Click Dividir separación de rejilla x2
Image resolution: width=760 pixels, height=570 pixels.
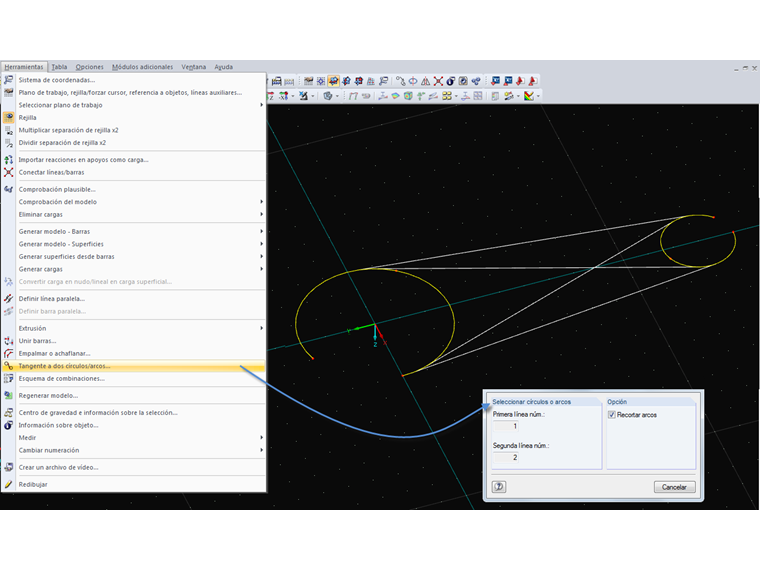coord(133,143)
